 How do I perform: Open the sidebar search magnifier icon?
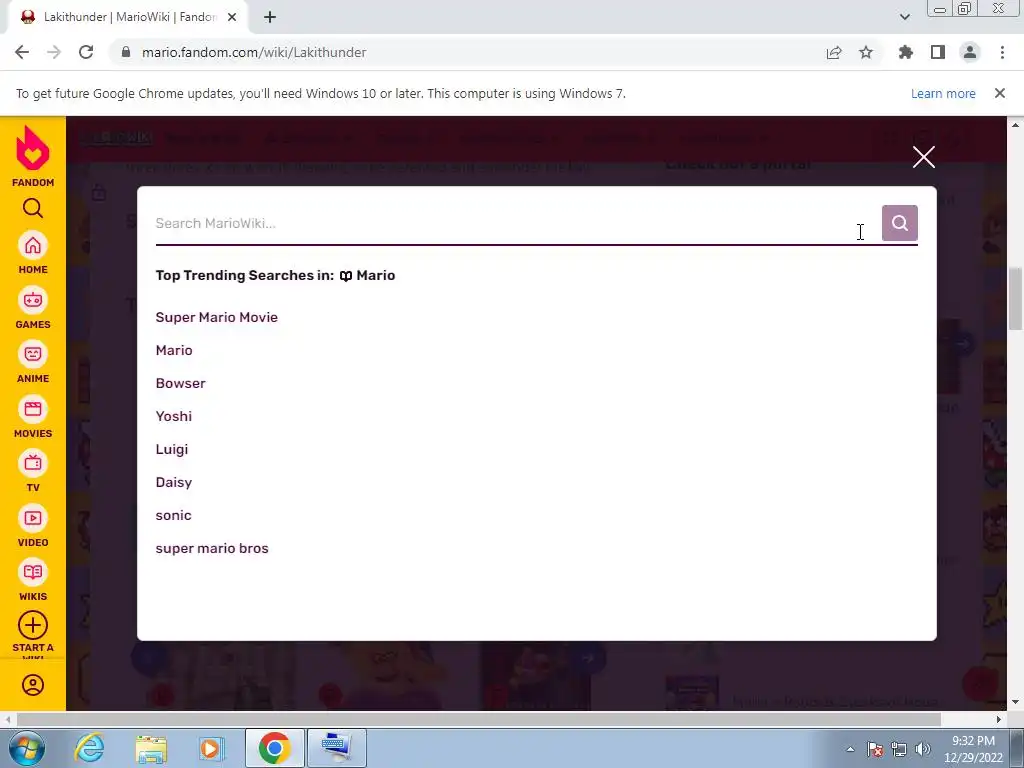[33, 208]
